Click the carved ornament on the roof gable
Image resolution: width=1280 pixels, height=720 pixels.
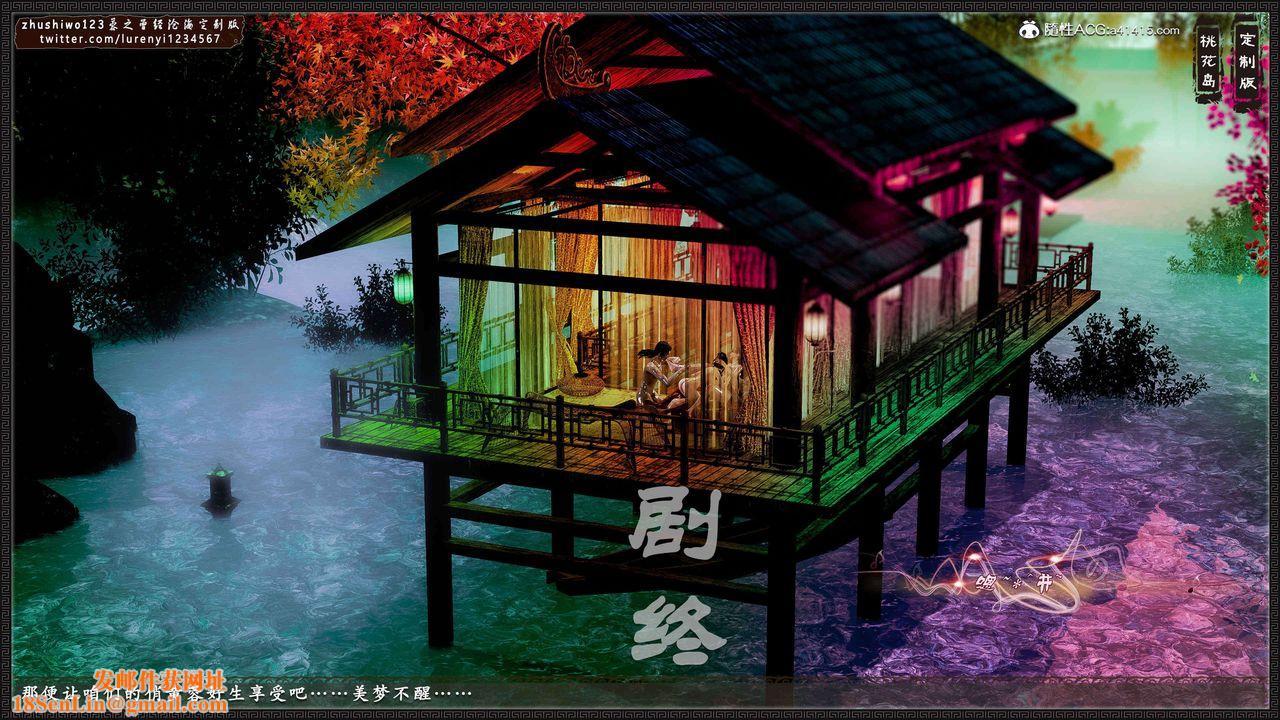570,62
